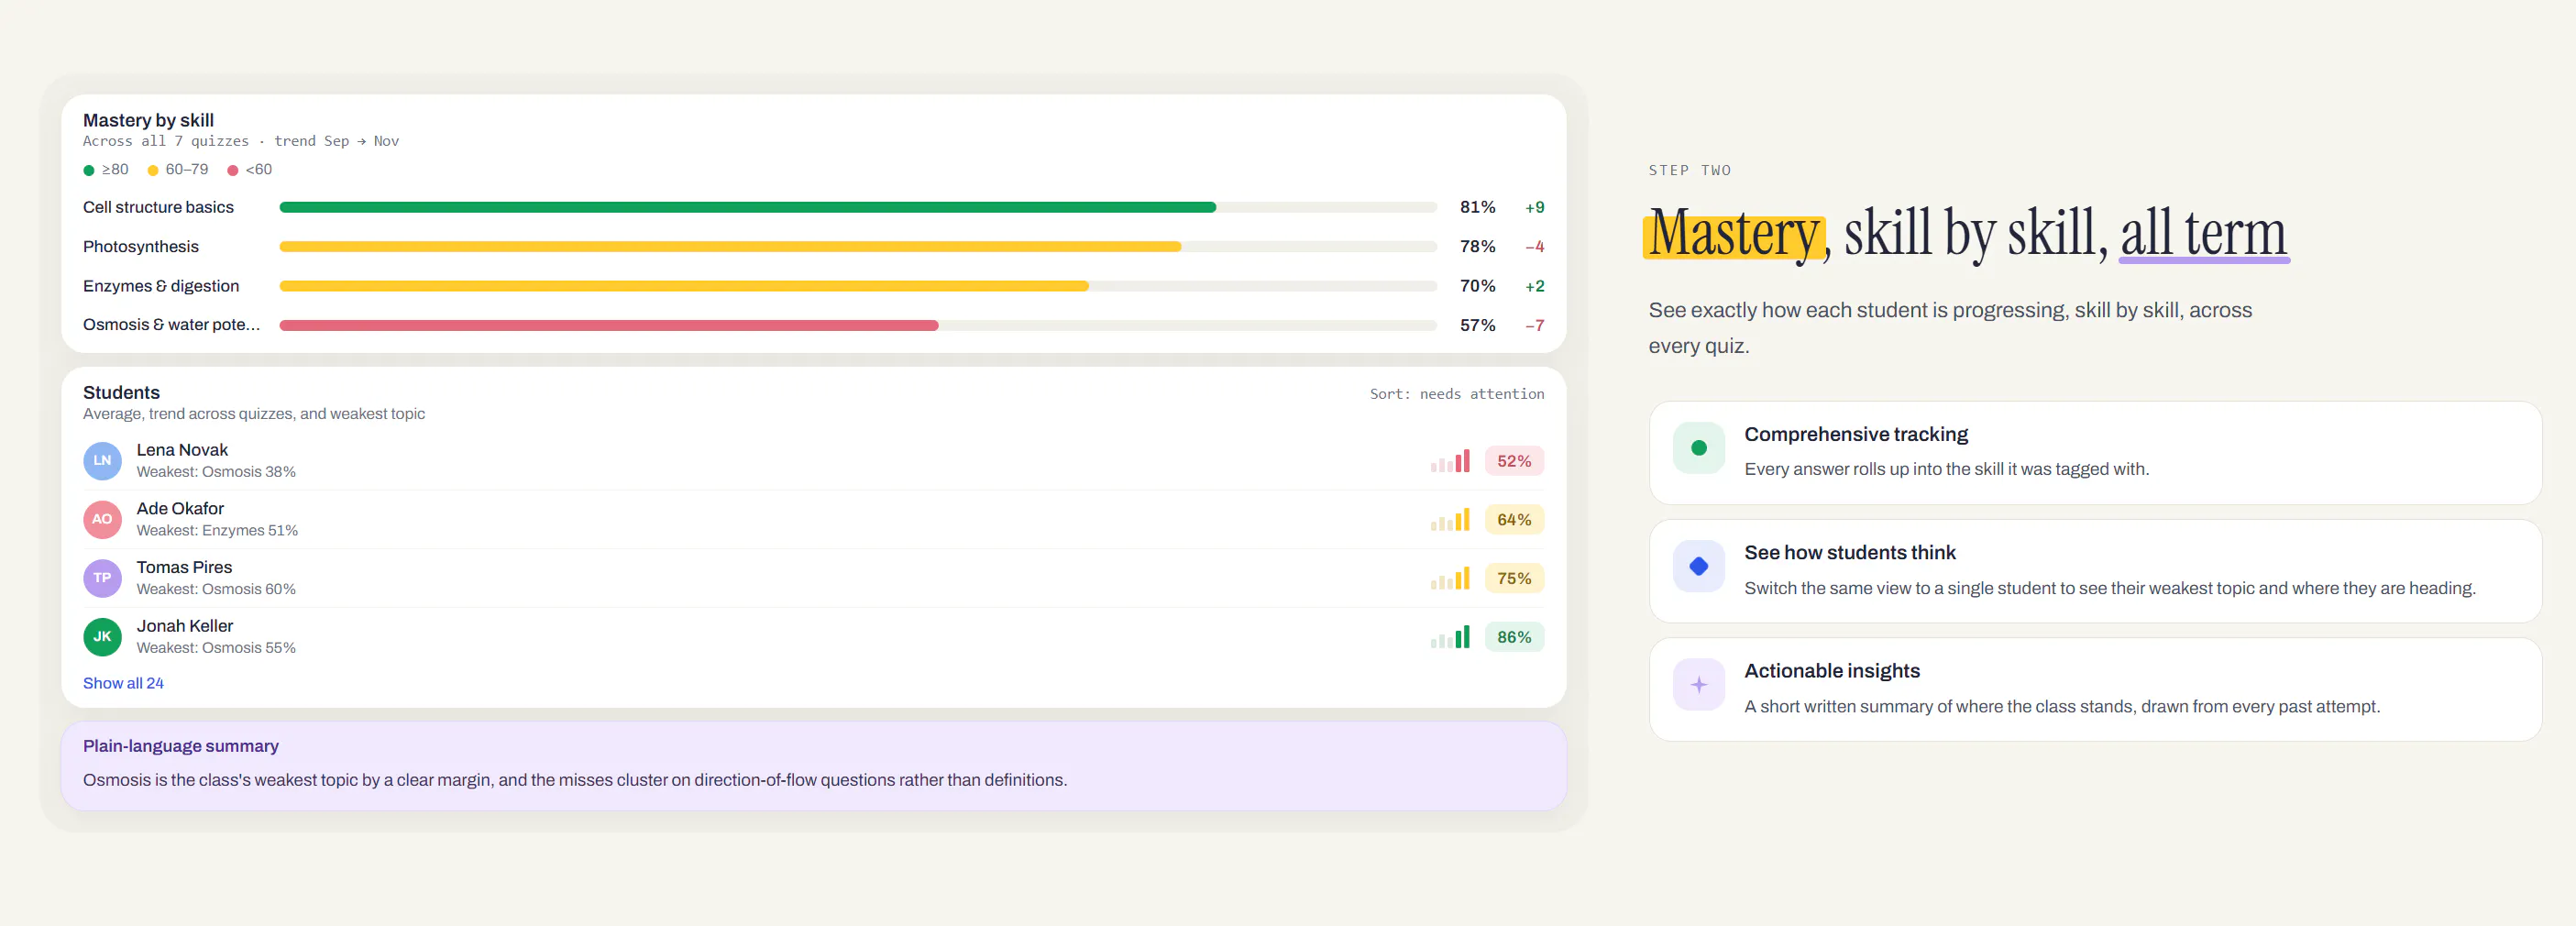The image size is (2576, 926).
Task: Click the 86% score badge
Action: pyautogui.click(x=1514, y=637)
